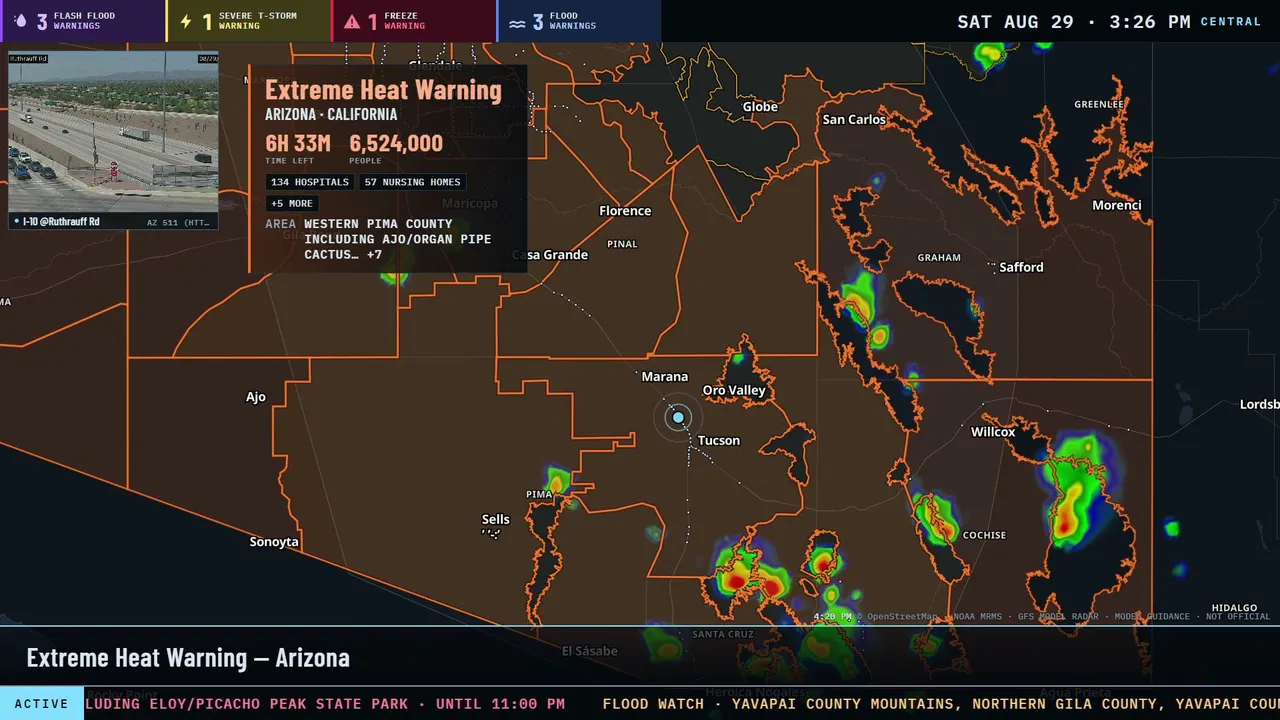
Task: Click the Casa Grande city label
Action: pos(550,255)
